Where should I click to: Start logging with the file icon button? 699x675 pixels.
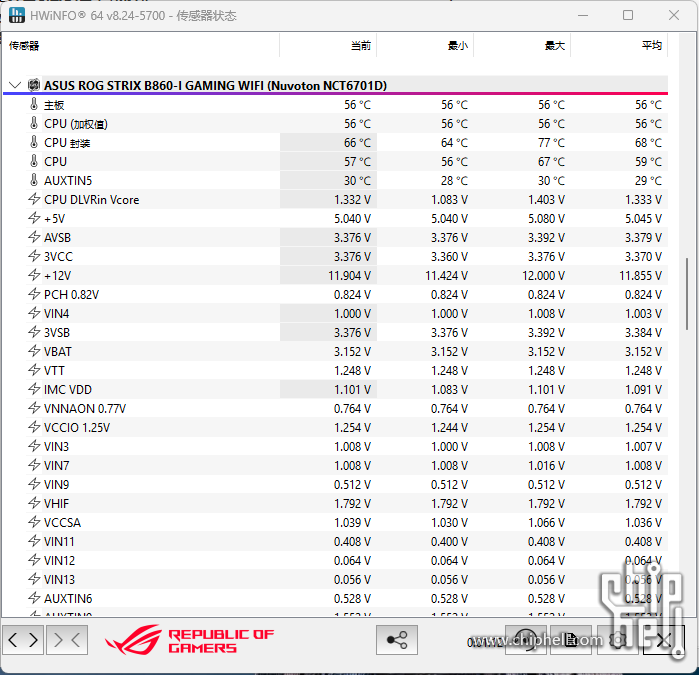tap(571, 640)
